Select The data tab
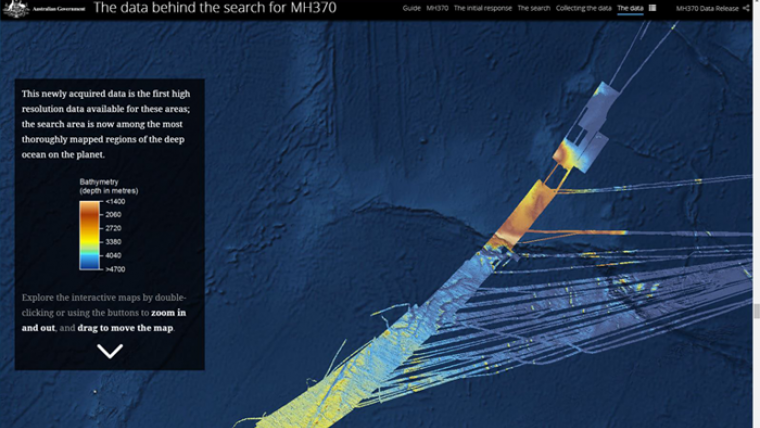The image size is (760, 428). pyautogui.click(x=630, y=8)
